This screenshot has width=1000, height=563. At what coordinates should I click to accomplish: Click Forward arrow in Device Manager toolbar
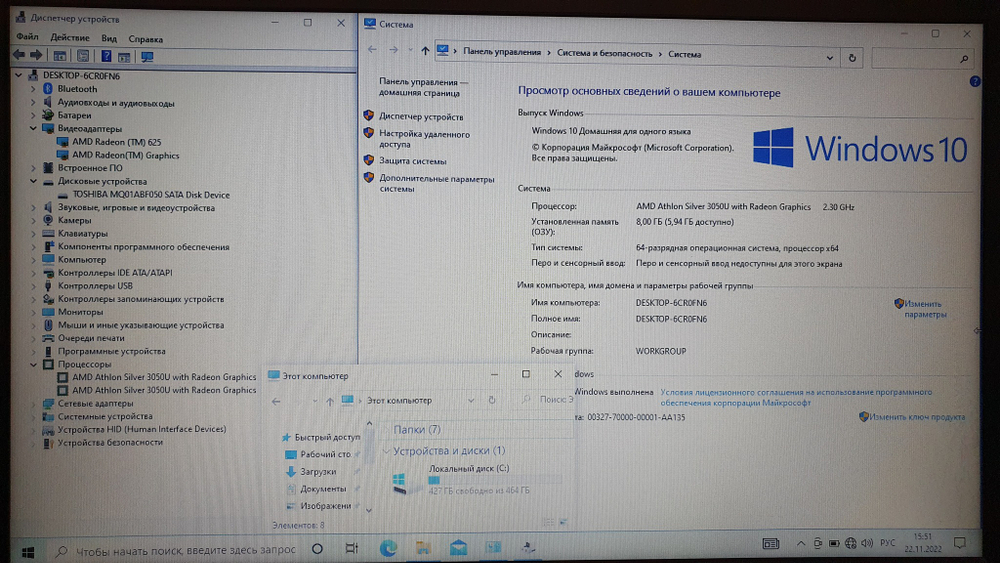(36, 56)
